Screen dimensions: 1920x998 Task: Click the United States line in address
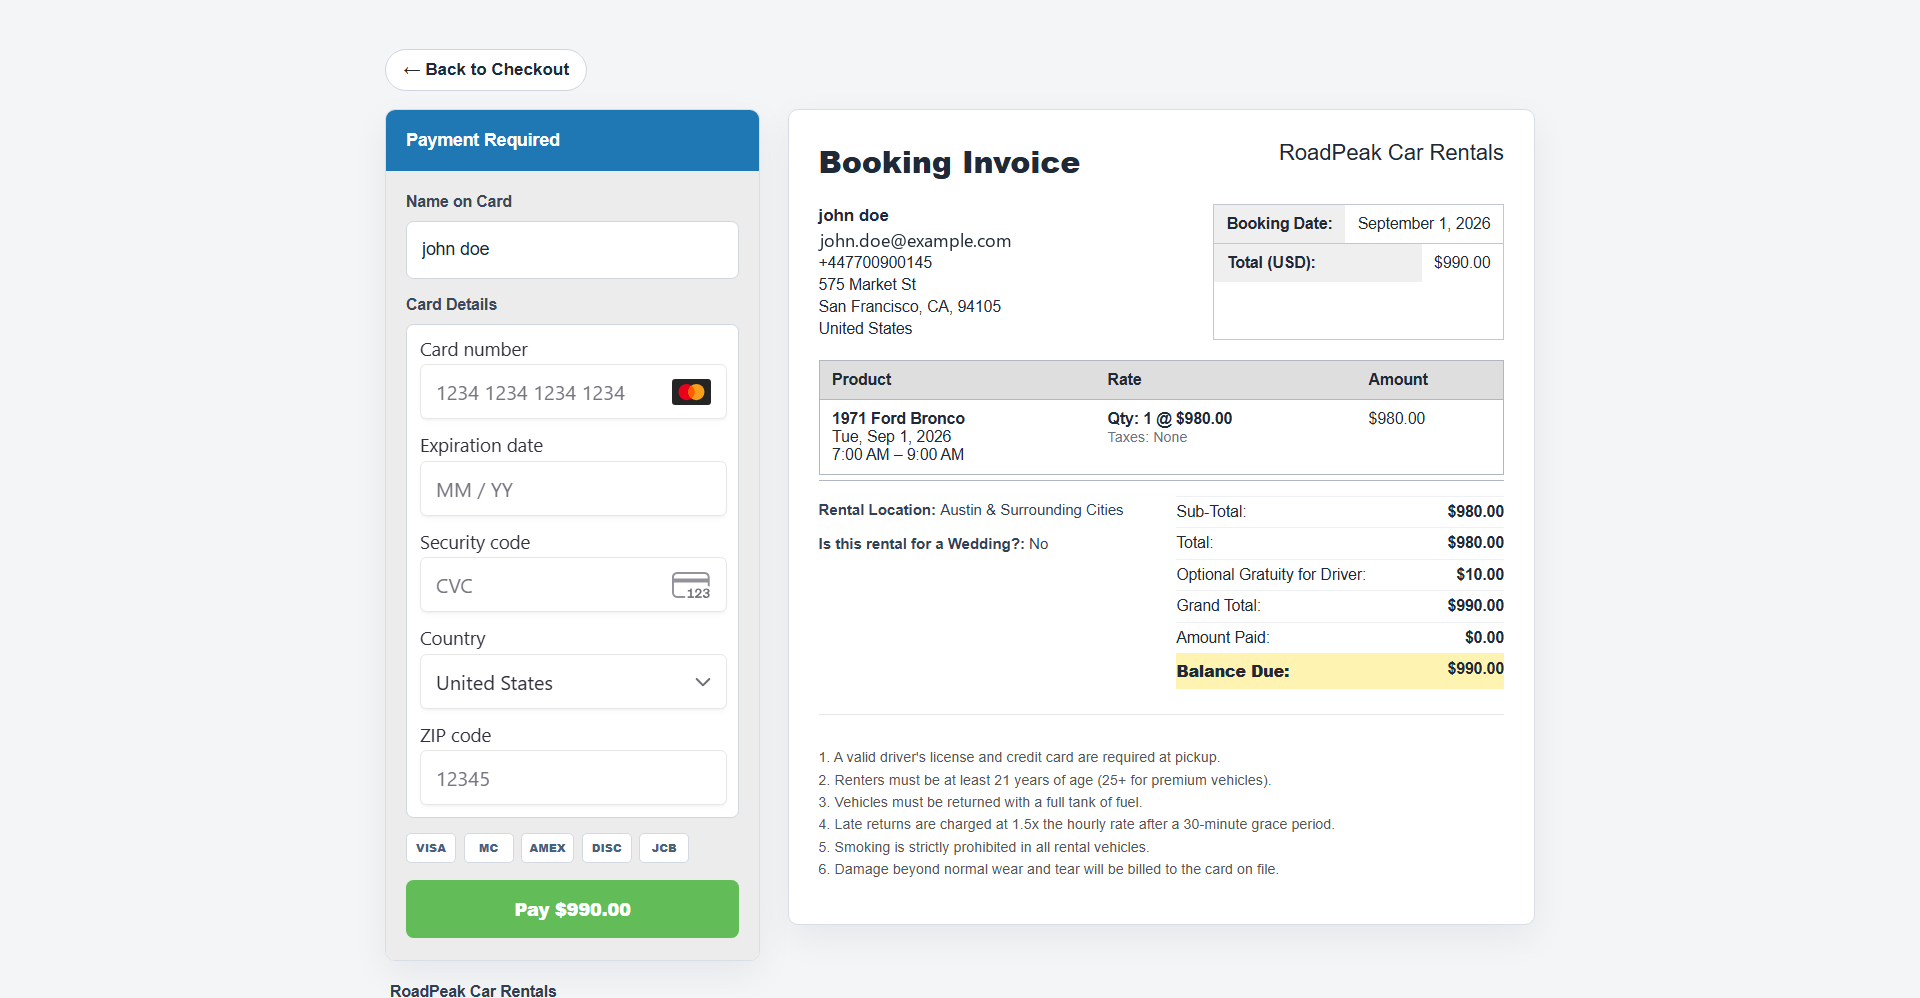(x=865, y=329)
